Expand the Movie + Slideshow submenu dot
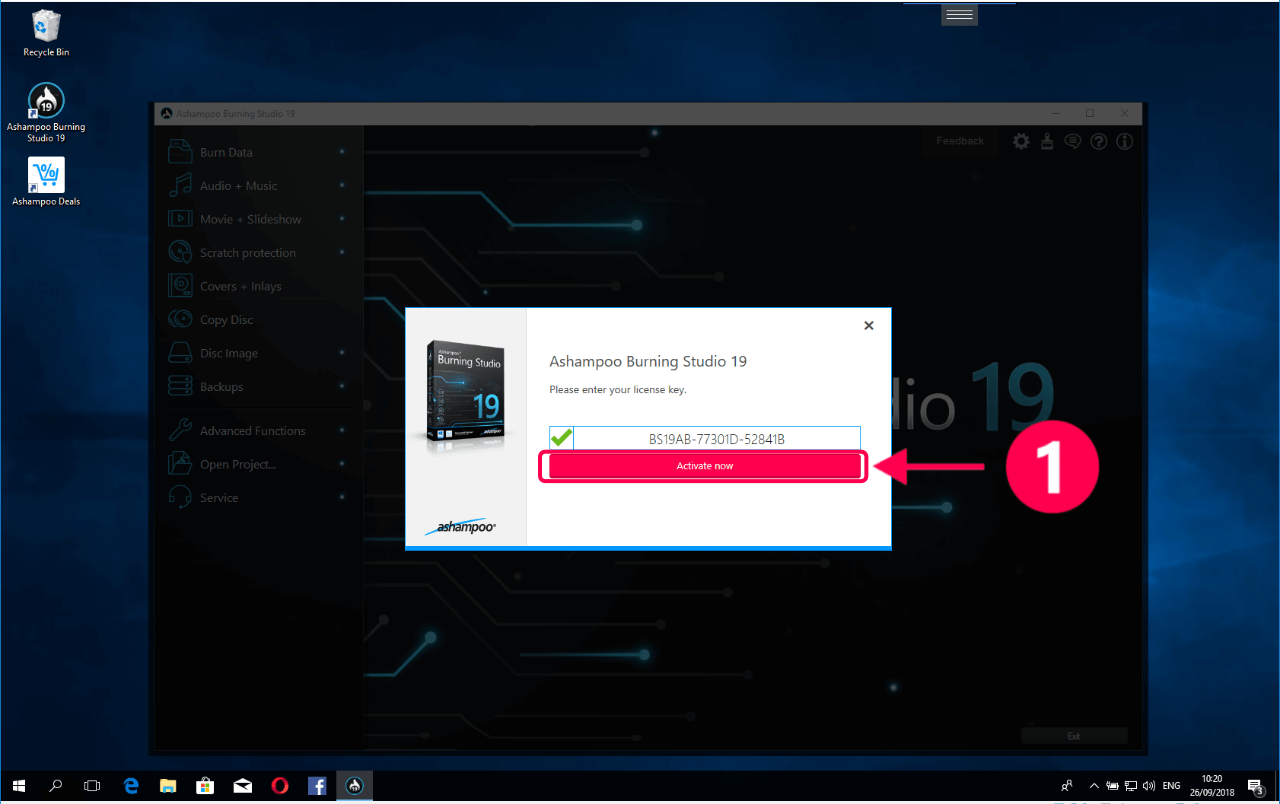This screenshot has width=1280, height=804. (342, 219)
